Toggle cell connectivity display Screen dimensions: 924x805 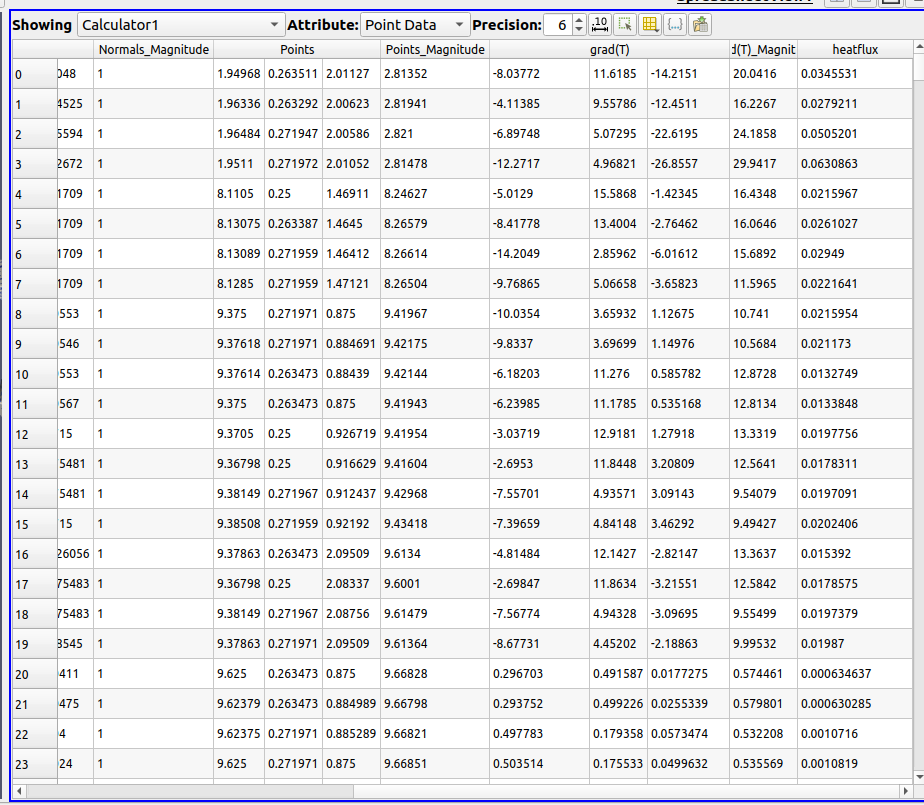click(x=675, y=24)
